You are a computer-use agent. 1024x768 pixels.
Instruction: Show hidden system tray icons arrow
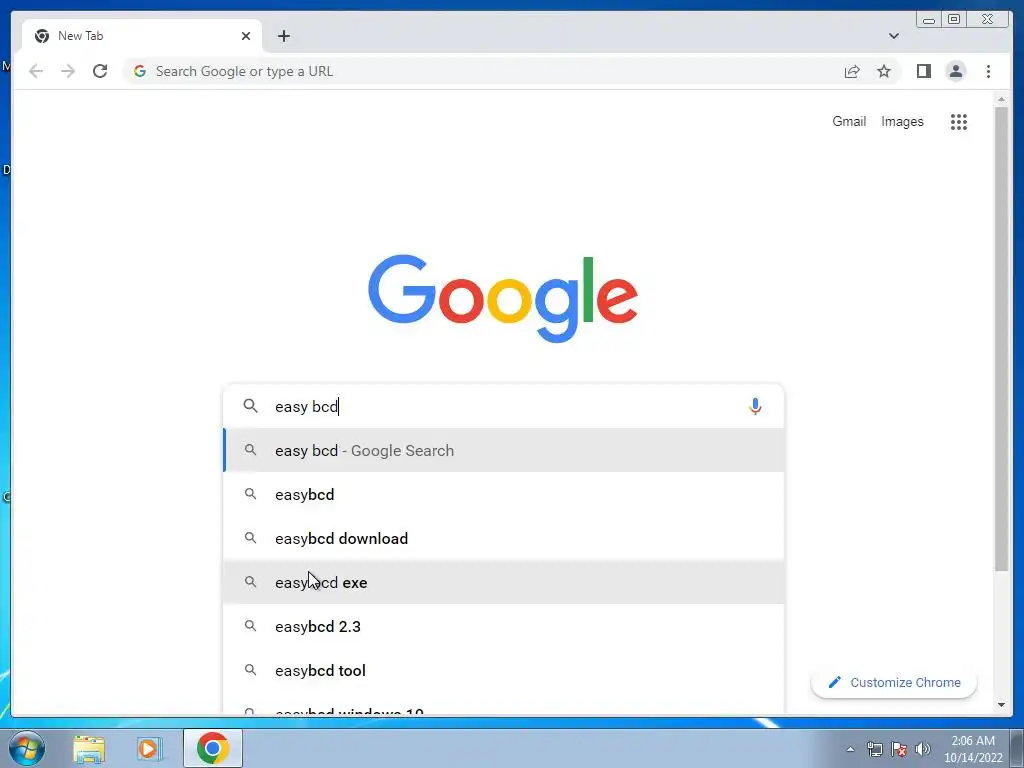click(850, 749)
